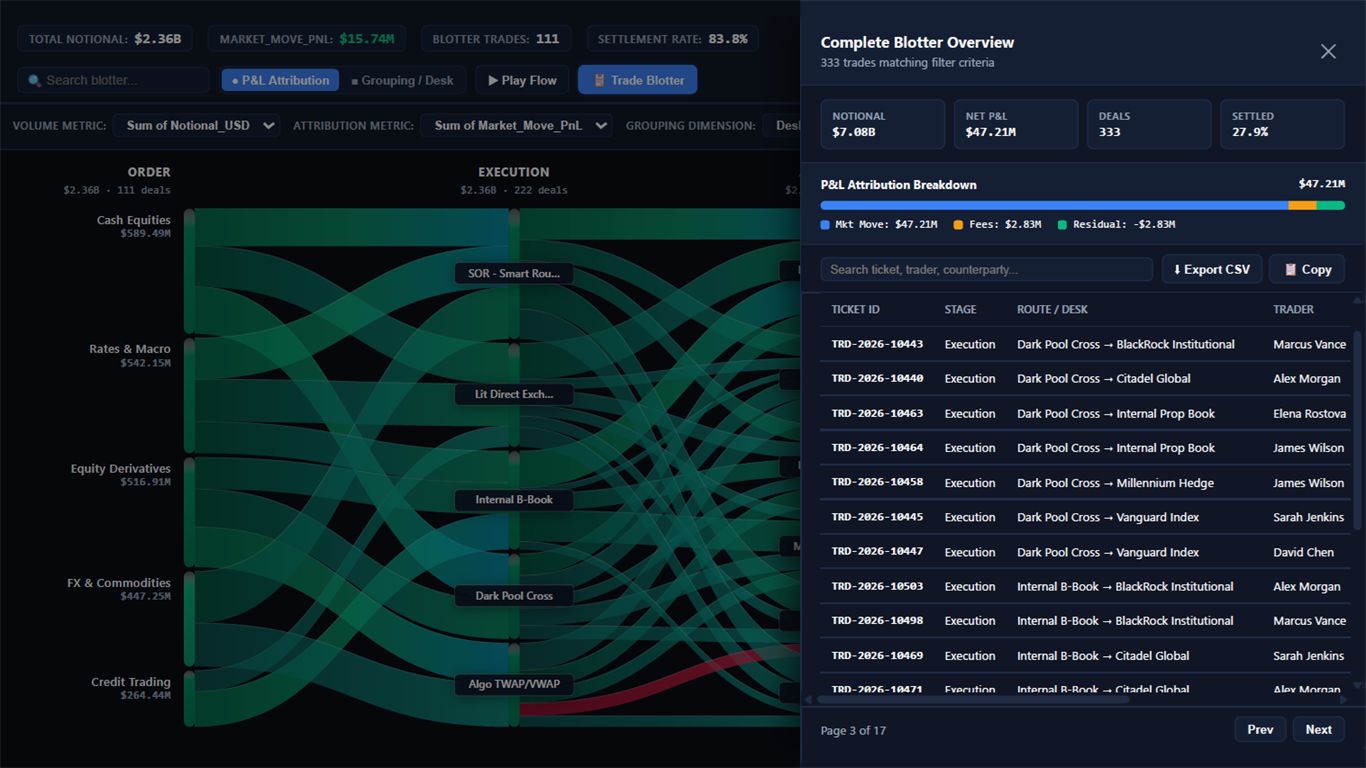Click the Export CSV button
Viewport: 1366px width, 768px height.
(1211, 269)
